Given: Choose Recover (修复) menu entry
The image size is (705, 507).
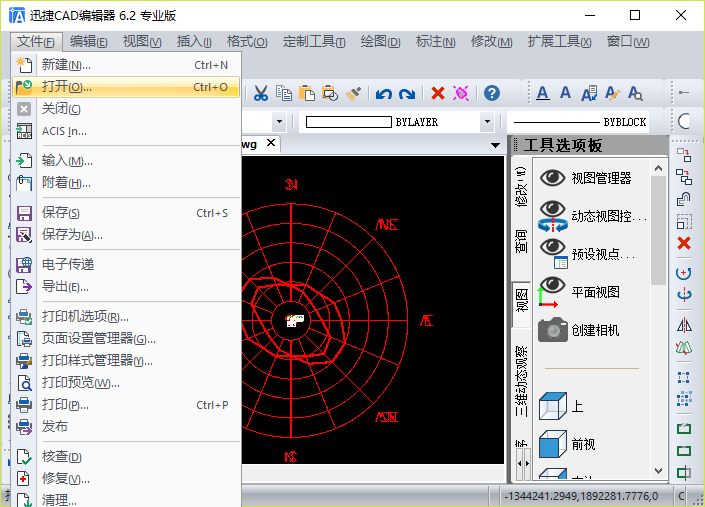Looking at the screenshot, I should point(126,478).
